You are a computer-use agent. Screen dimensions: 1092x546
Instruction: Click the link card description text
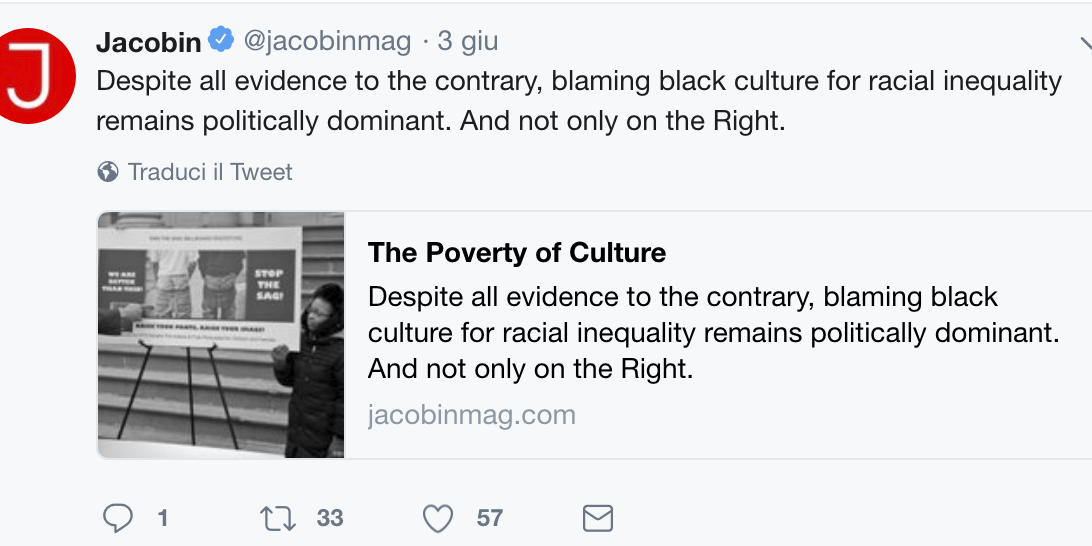[712, 333]
